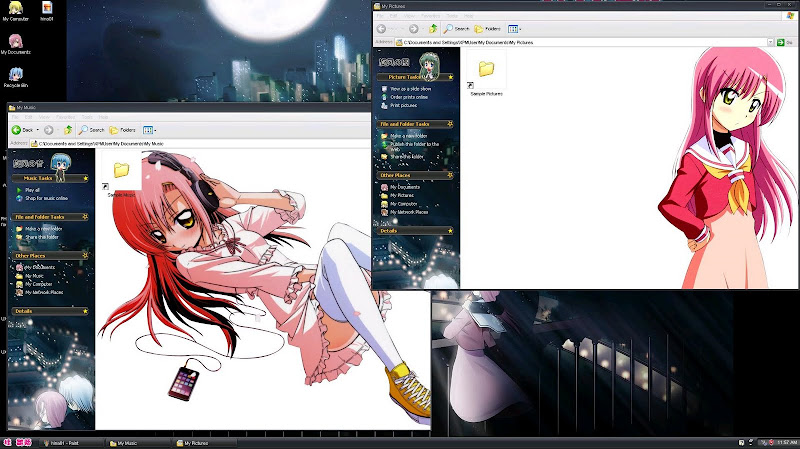This screenshot has width=800, height=449.
Task: Click Up folder icon in My Music toolbar
Action: pos(68,130)
